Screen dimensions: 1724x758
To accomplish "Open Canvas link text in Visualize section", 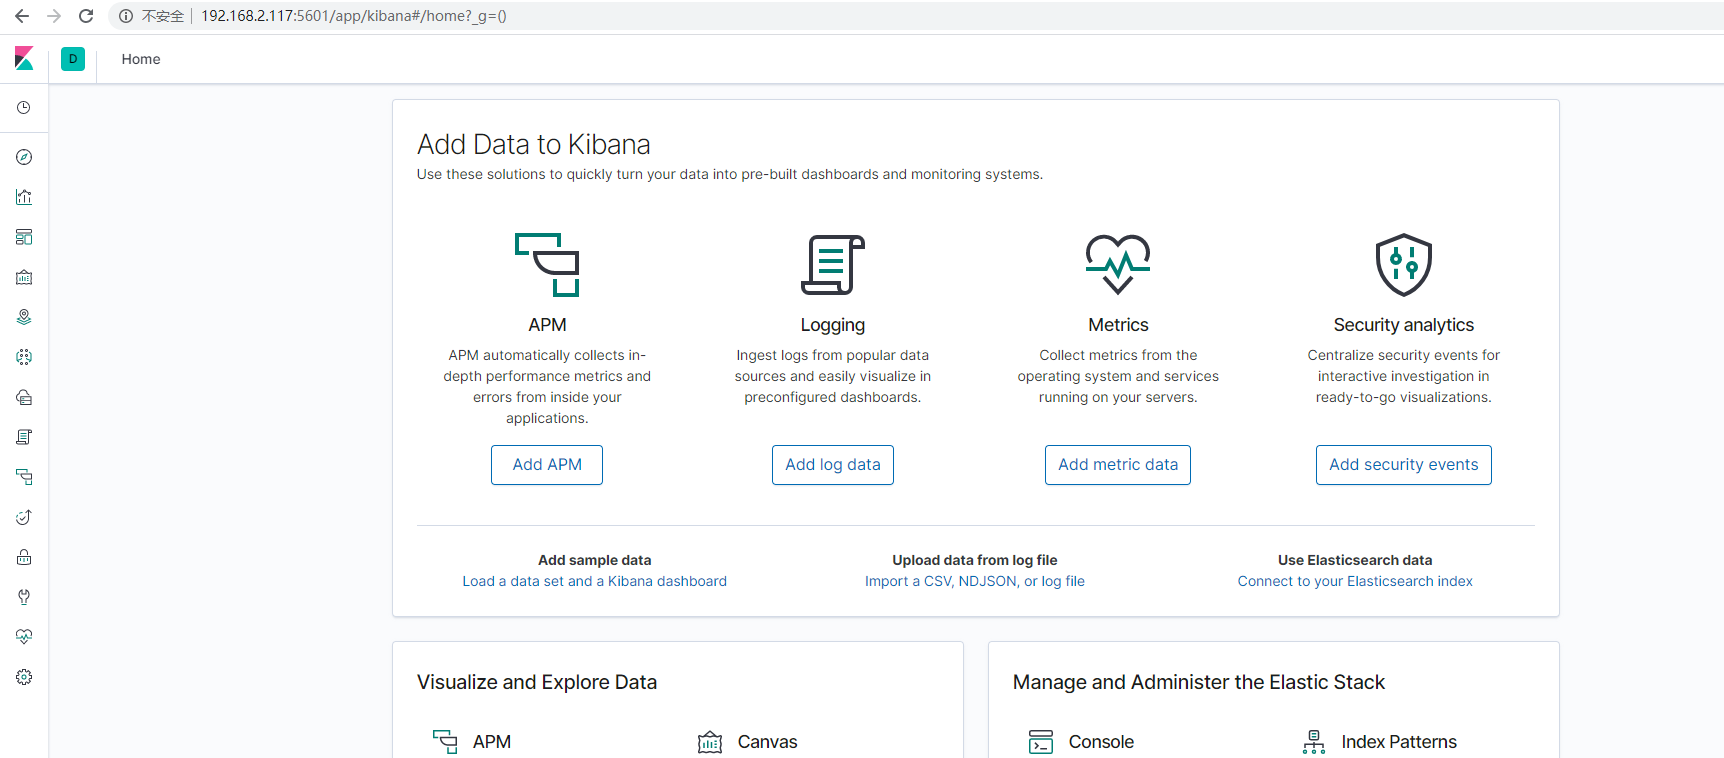I will click(x=768, y=742).
